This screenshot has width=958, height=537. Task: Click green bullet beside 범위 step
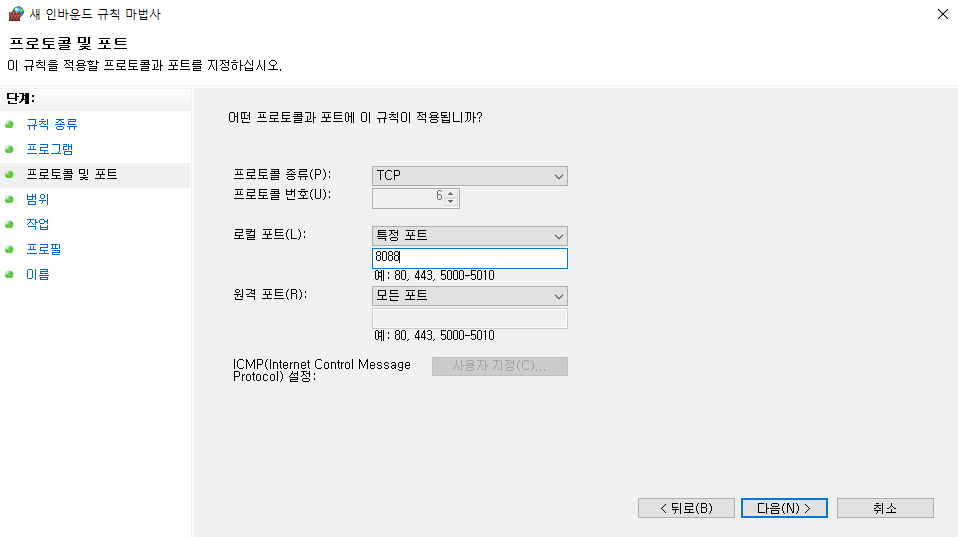click(x=10, y=199)
